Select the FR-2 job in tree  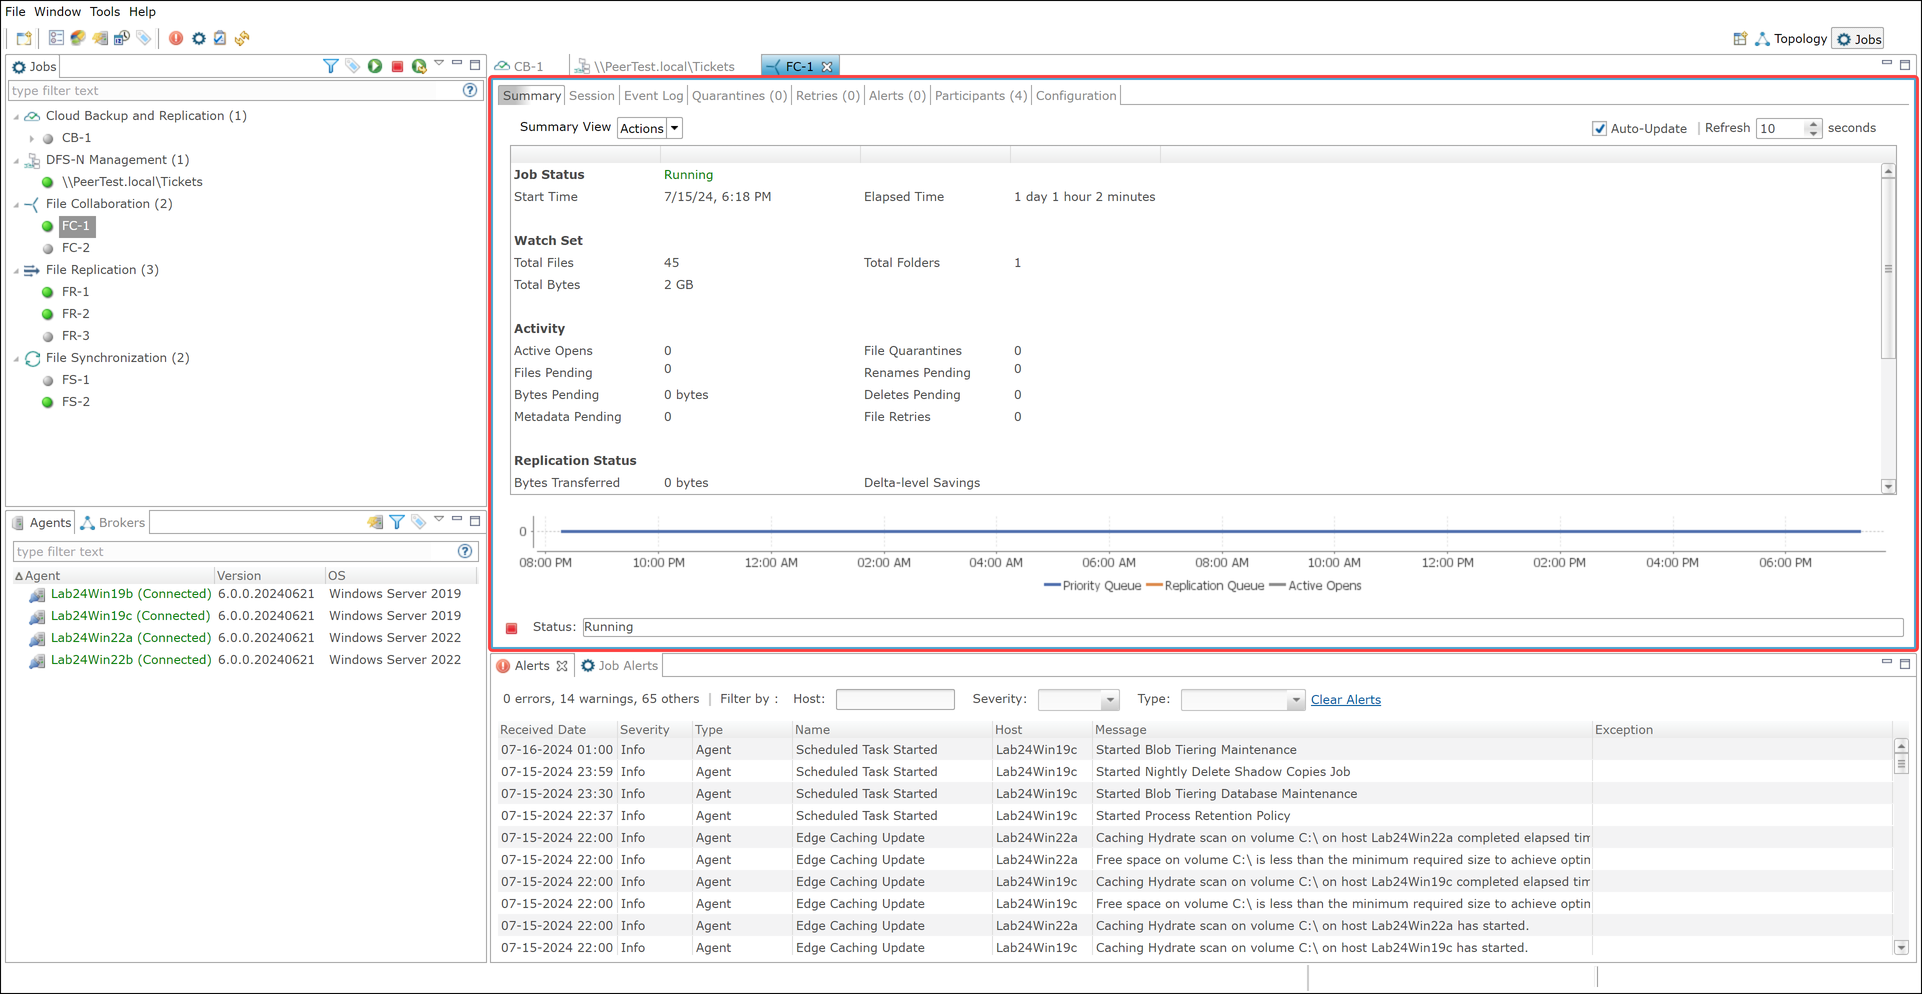pos(75,314)
